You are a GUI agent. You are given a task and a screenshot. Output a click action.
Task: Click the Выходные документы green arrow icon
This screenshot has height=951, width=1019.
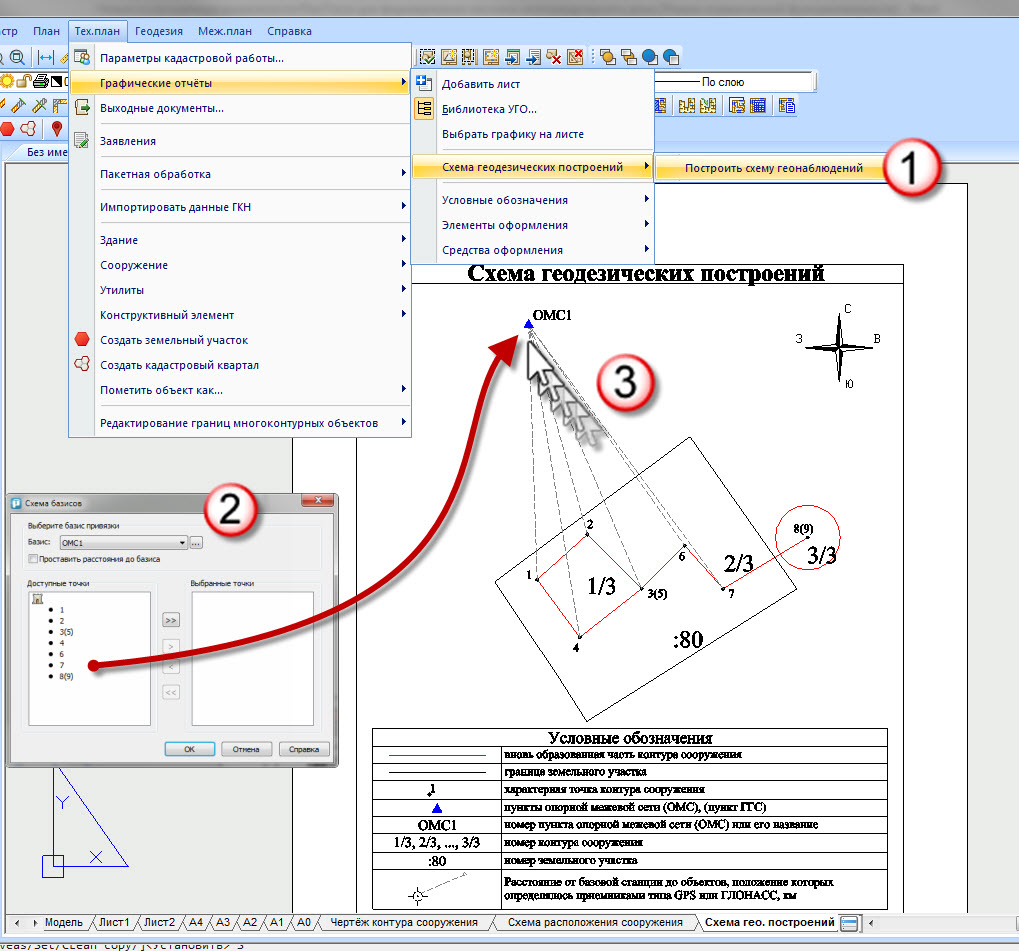click(x=82, y=107)
